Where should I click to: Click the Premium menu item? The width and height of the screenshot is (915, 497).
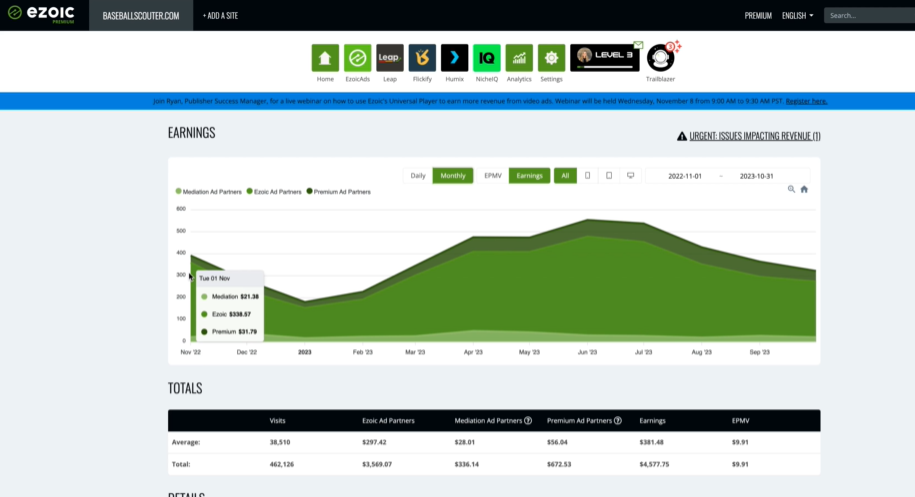pos(758,16)
